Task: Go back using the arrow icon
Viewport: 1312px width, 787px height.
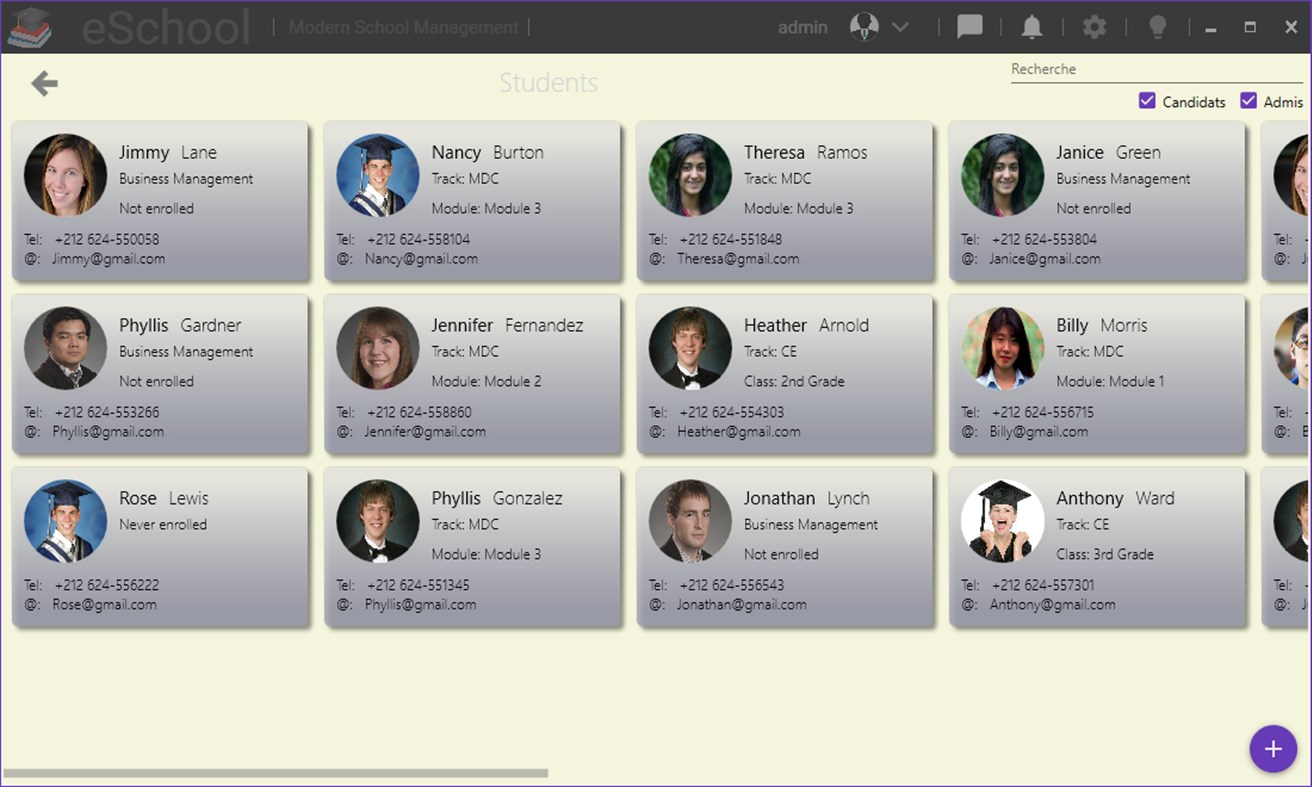Action: (x=43, y=83)
